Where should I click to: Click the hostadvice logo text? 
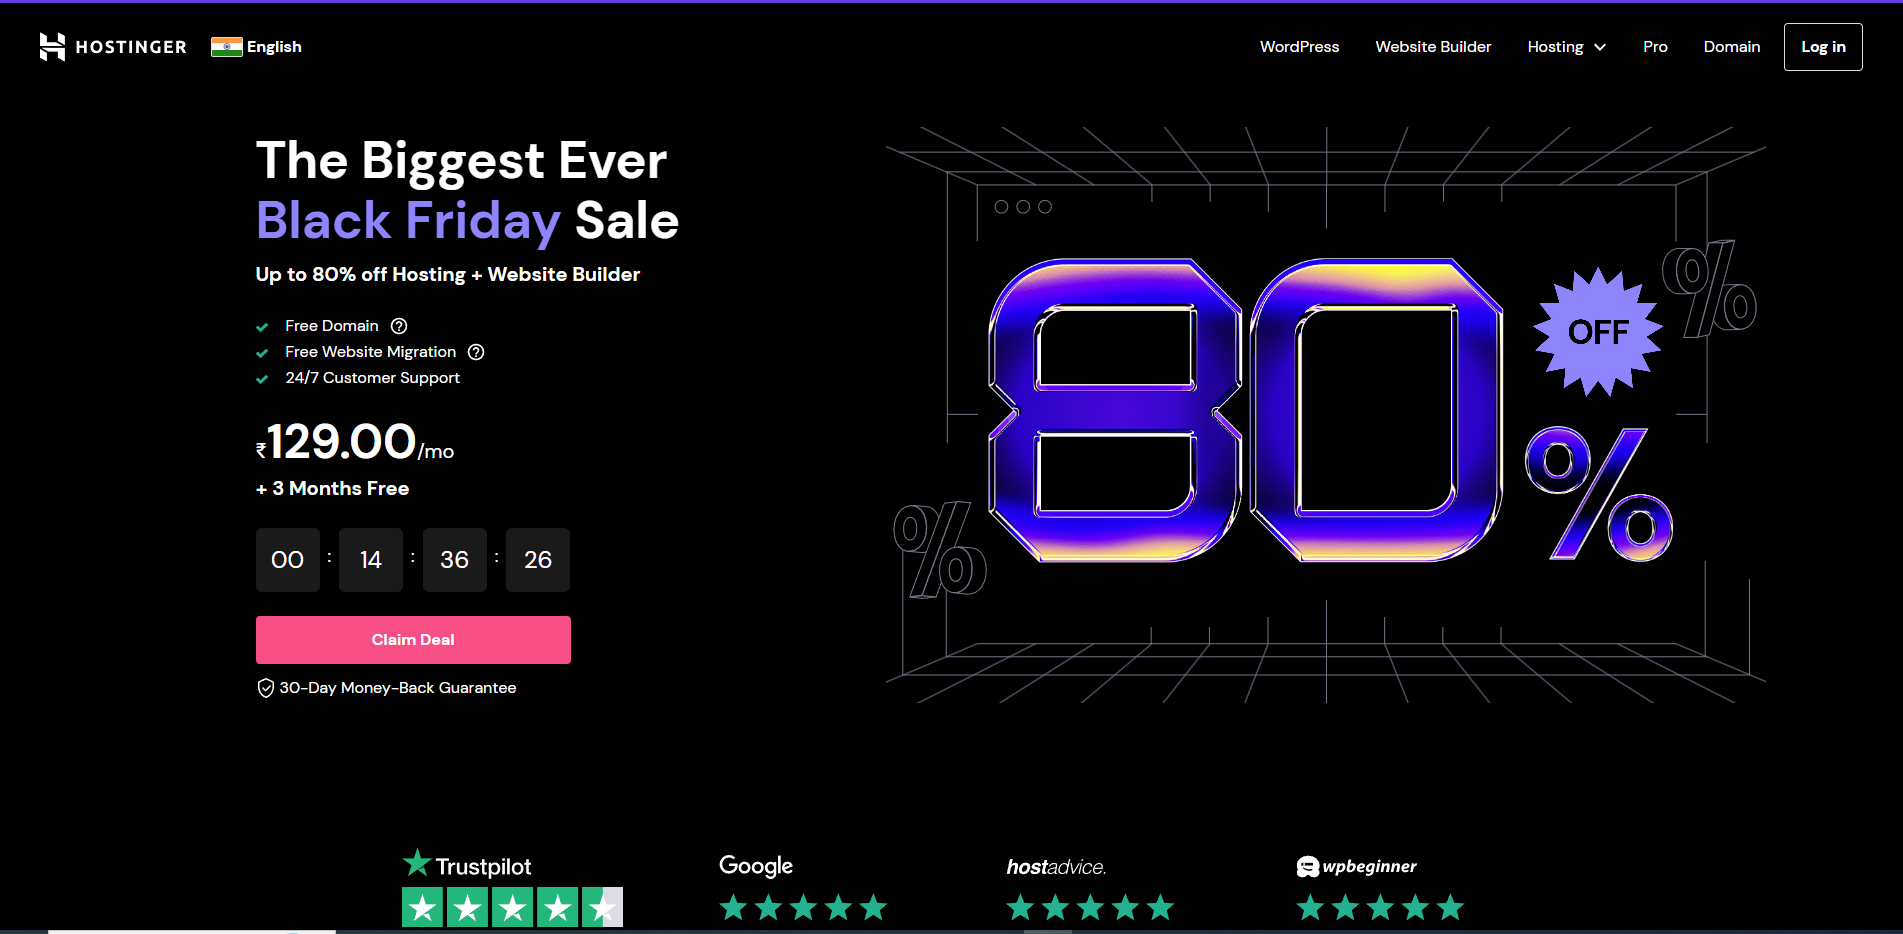point(1056,867)
